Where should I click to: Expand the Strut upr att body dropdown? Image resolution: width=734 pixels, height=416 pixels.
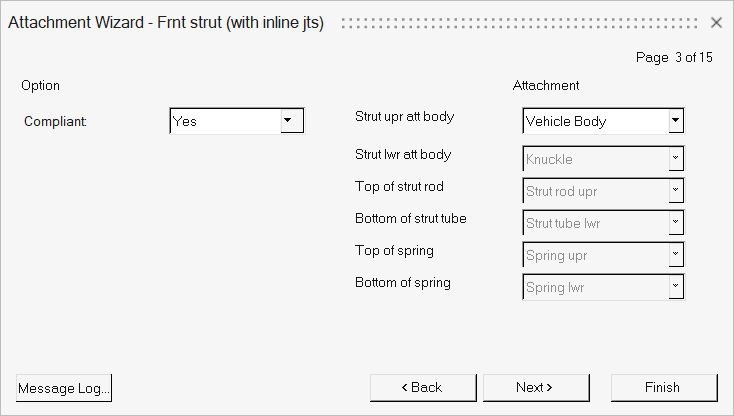coord(676,121)
